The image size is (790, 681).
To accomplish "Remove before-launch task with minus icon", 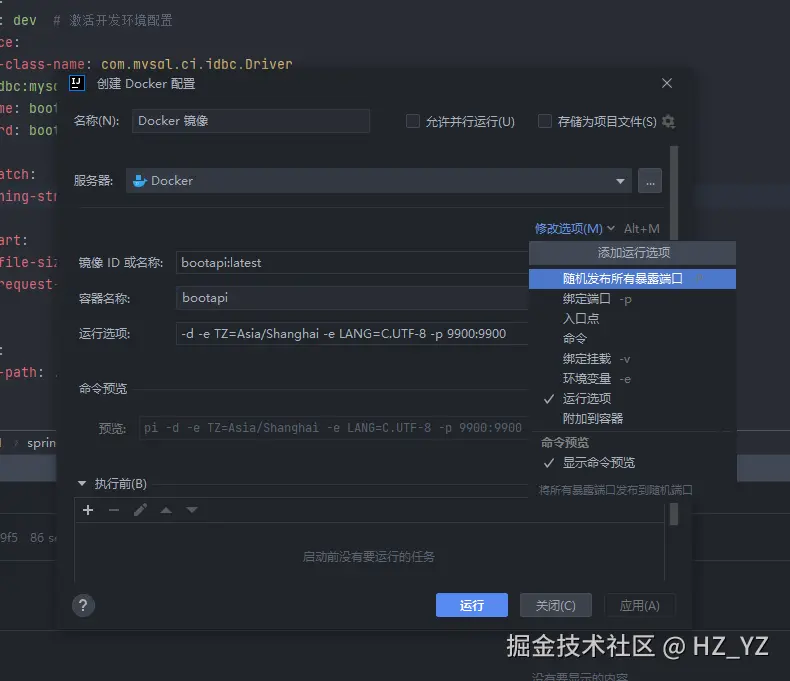I will [x=114, y=510].
